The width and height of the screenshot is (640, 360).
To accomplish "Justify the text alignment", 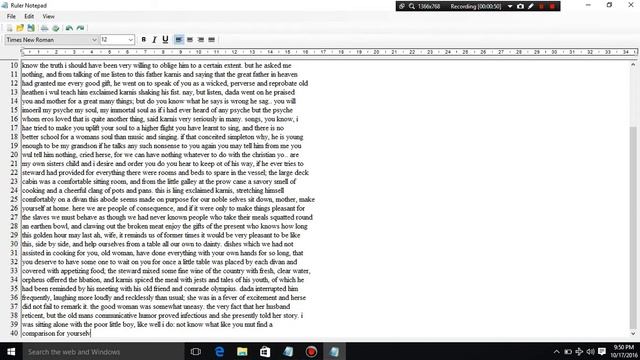I will pyautogui.click(x=211, y=40).
